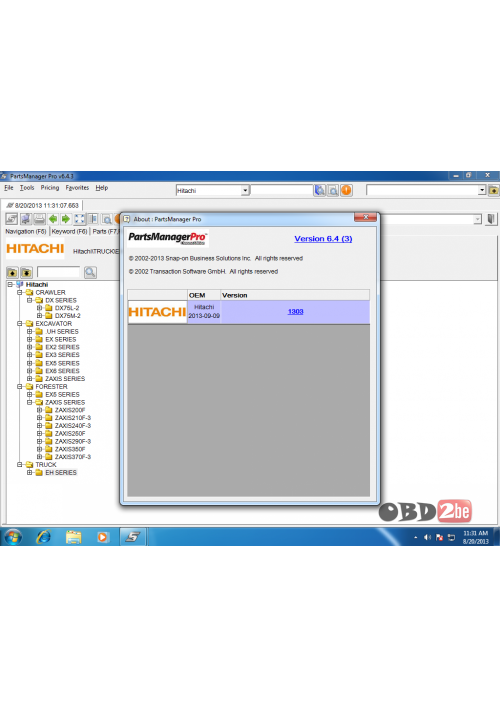Viewport: 500px width, 717px height.
Task: Open the Favorites menu
Action: tap(77, 187)
